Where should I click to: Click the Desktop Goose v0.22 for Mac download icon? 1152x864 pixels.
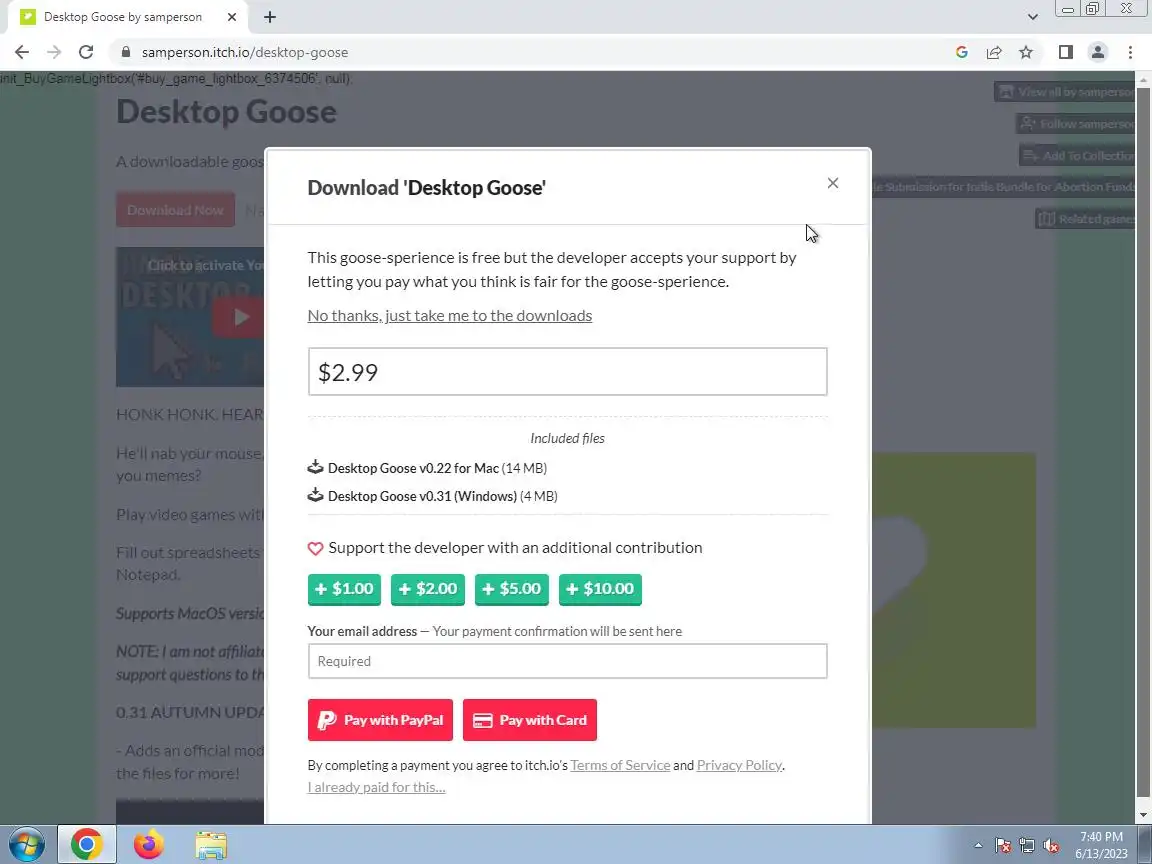point(315,467)
